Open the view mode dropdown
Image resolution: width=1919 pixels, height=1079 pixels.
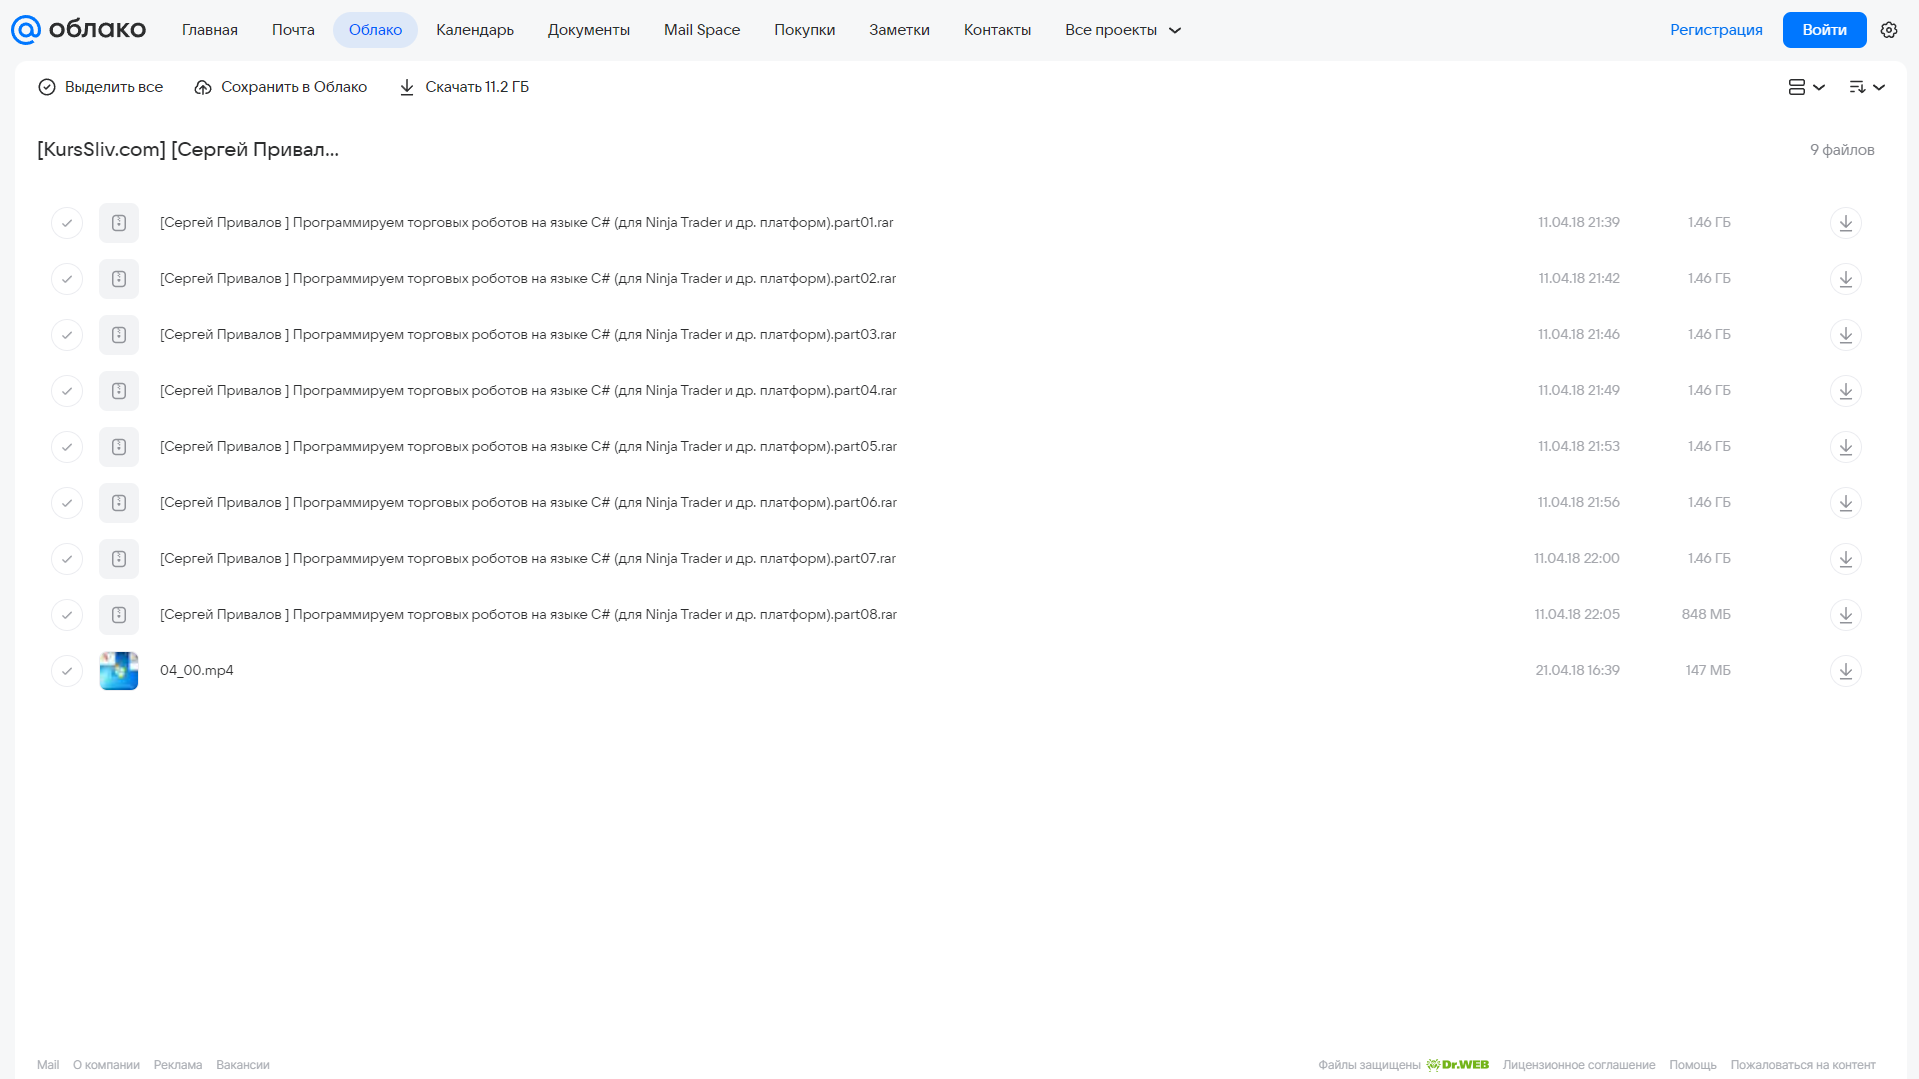1807,87
